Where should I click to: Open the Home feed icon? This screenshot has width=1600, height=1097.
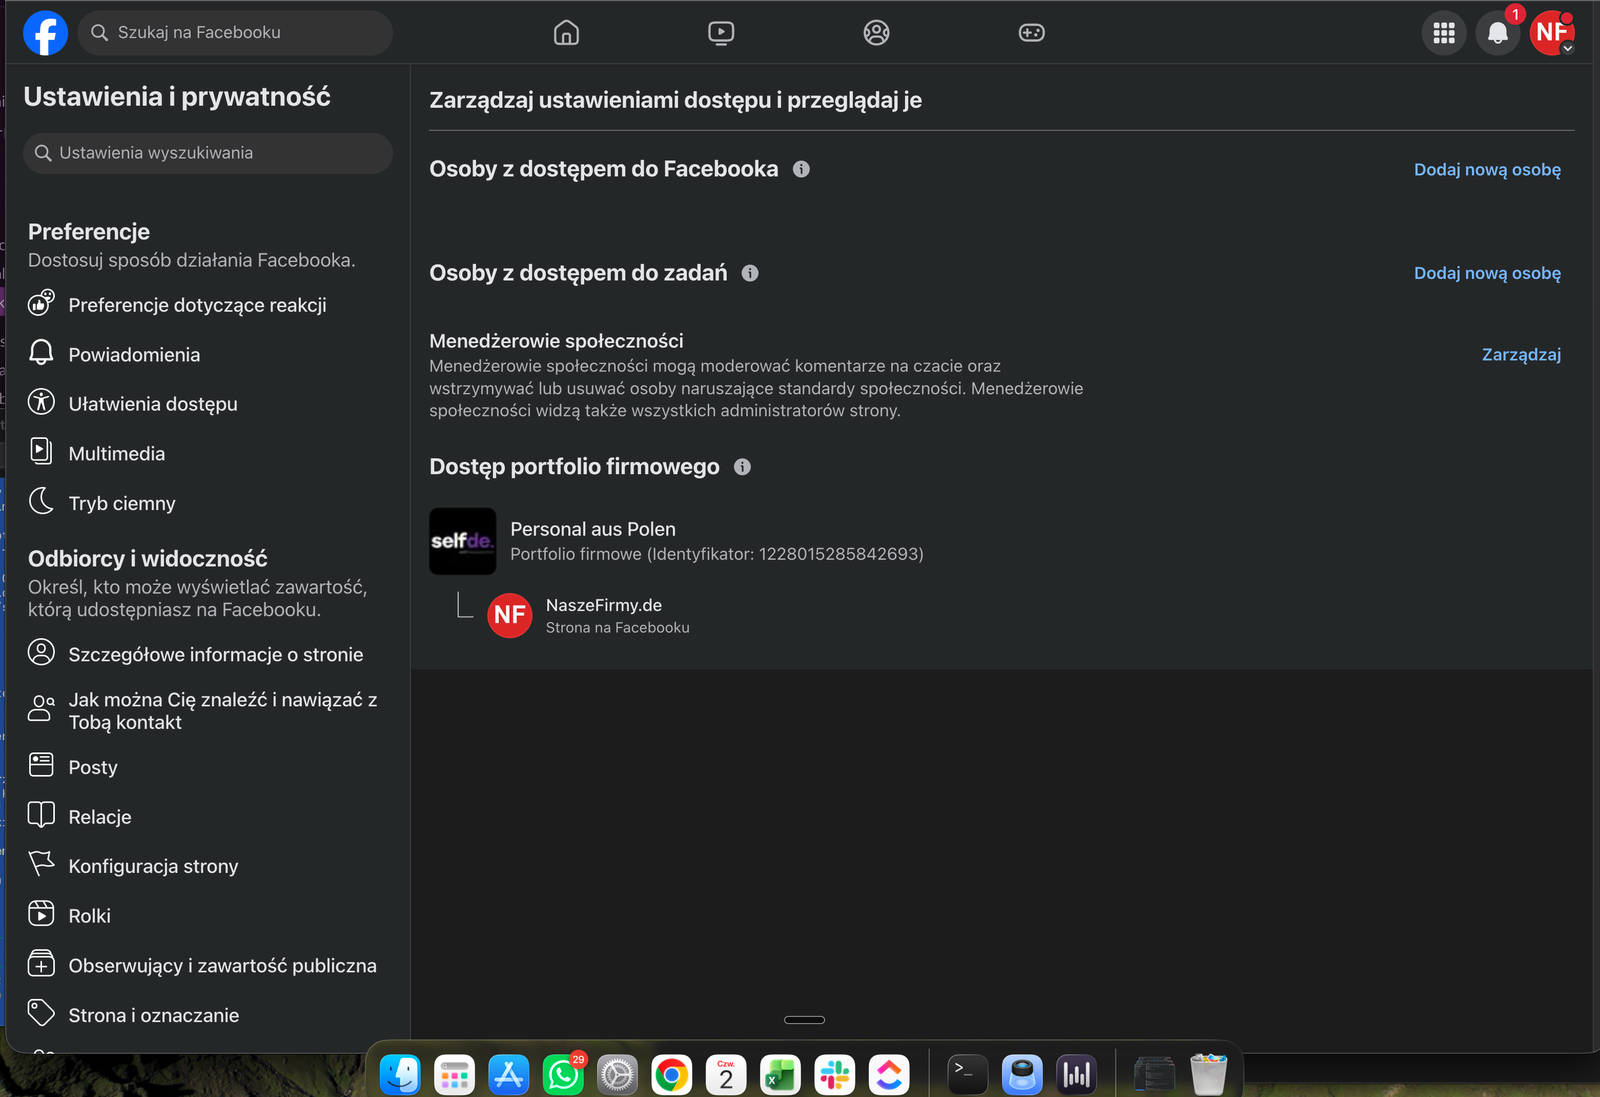[x=566, y=33]
